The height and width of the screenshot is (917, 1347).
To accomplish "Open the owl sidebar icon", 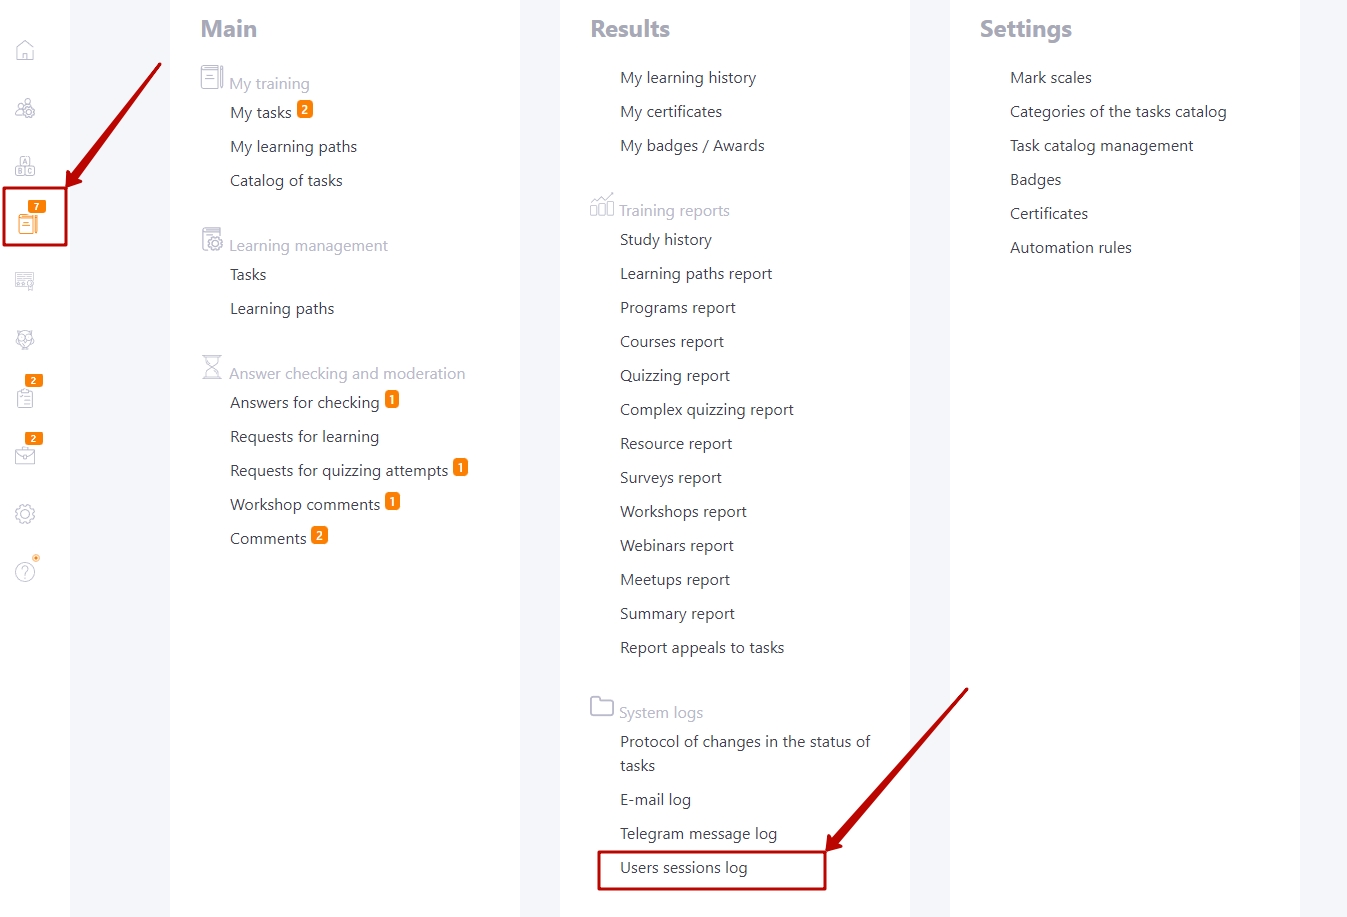I will tap(25, 340).
